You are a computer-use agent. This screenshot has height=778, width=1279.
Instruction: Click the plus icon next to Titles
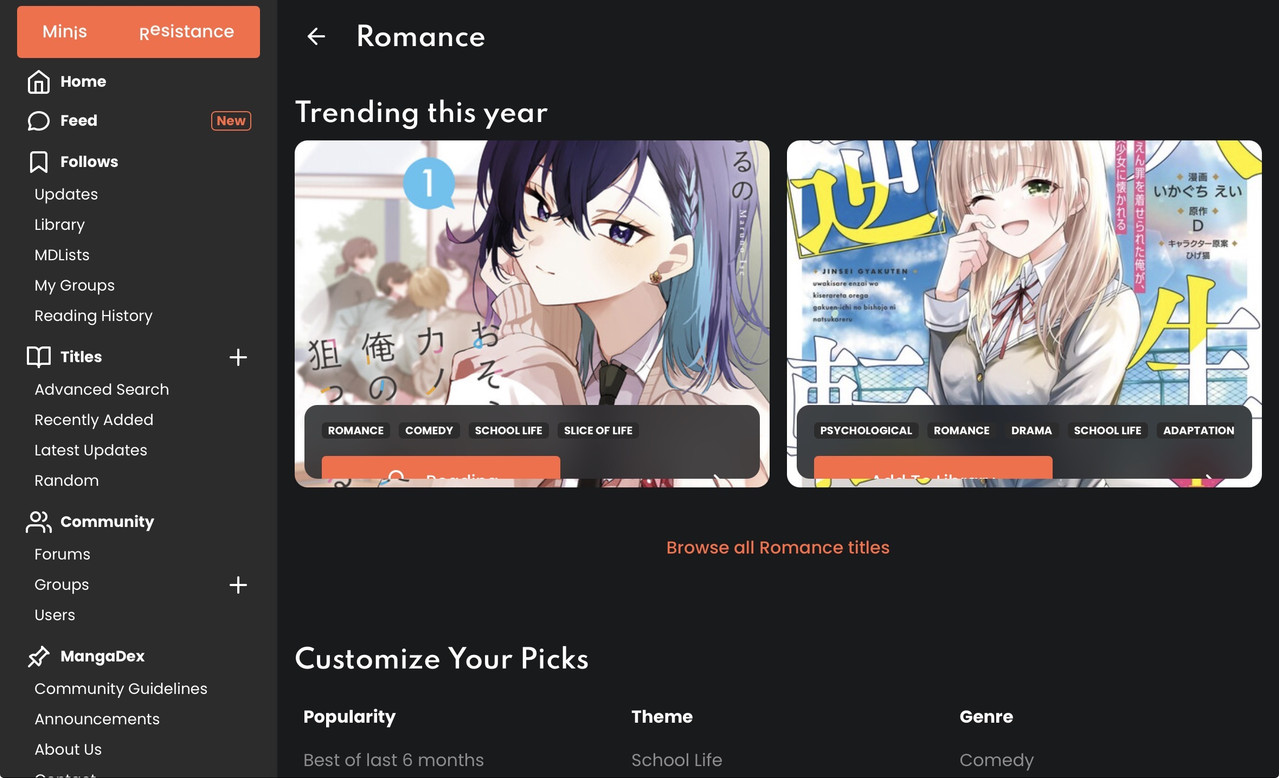pos(238,357)
